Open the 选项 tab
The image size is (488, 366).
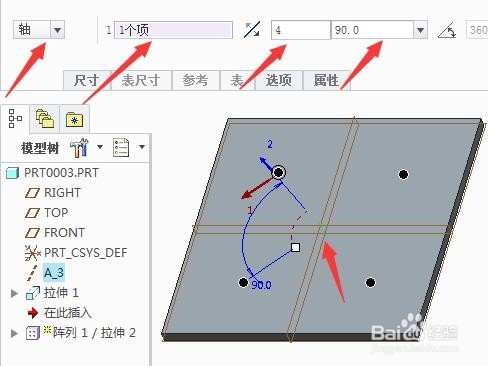tap(279, 80)
